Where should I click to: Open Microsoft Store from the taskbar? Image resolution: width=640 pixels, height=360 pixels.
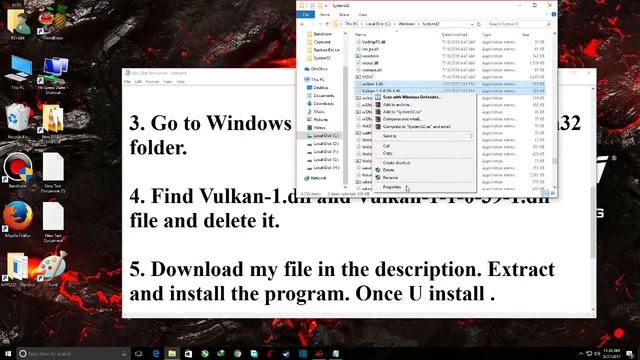188,353
